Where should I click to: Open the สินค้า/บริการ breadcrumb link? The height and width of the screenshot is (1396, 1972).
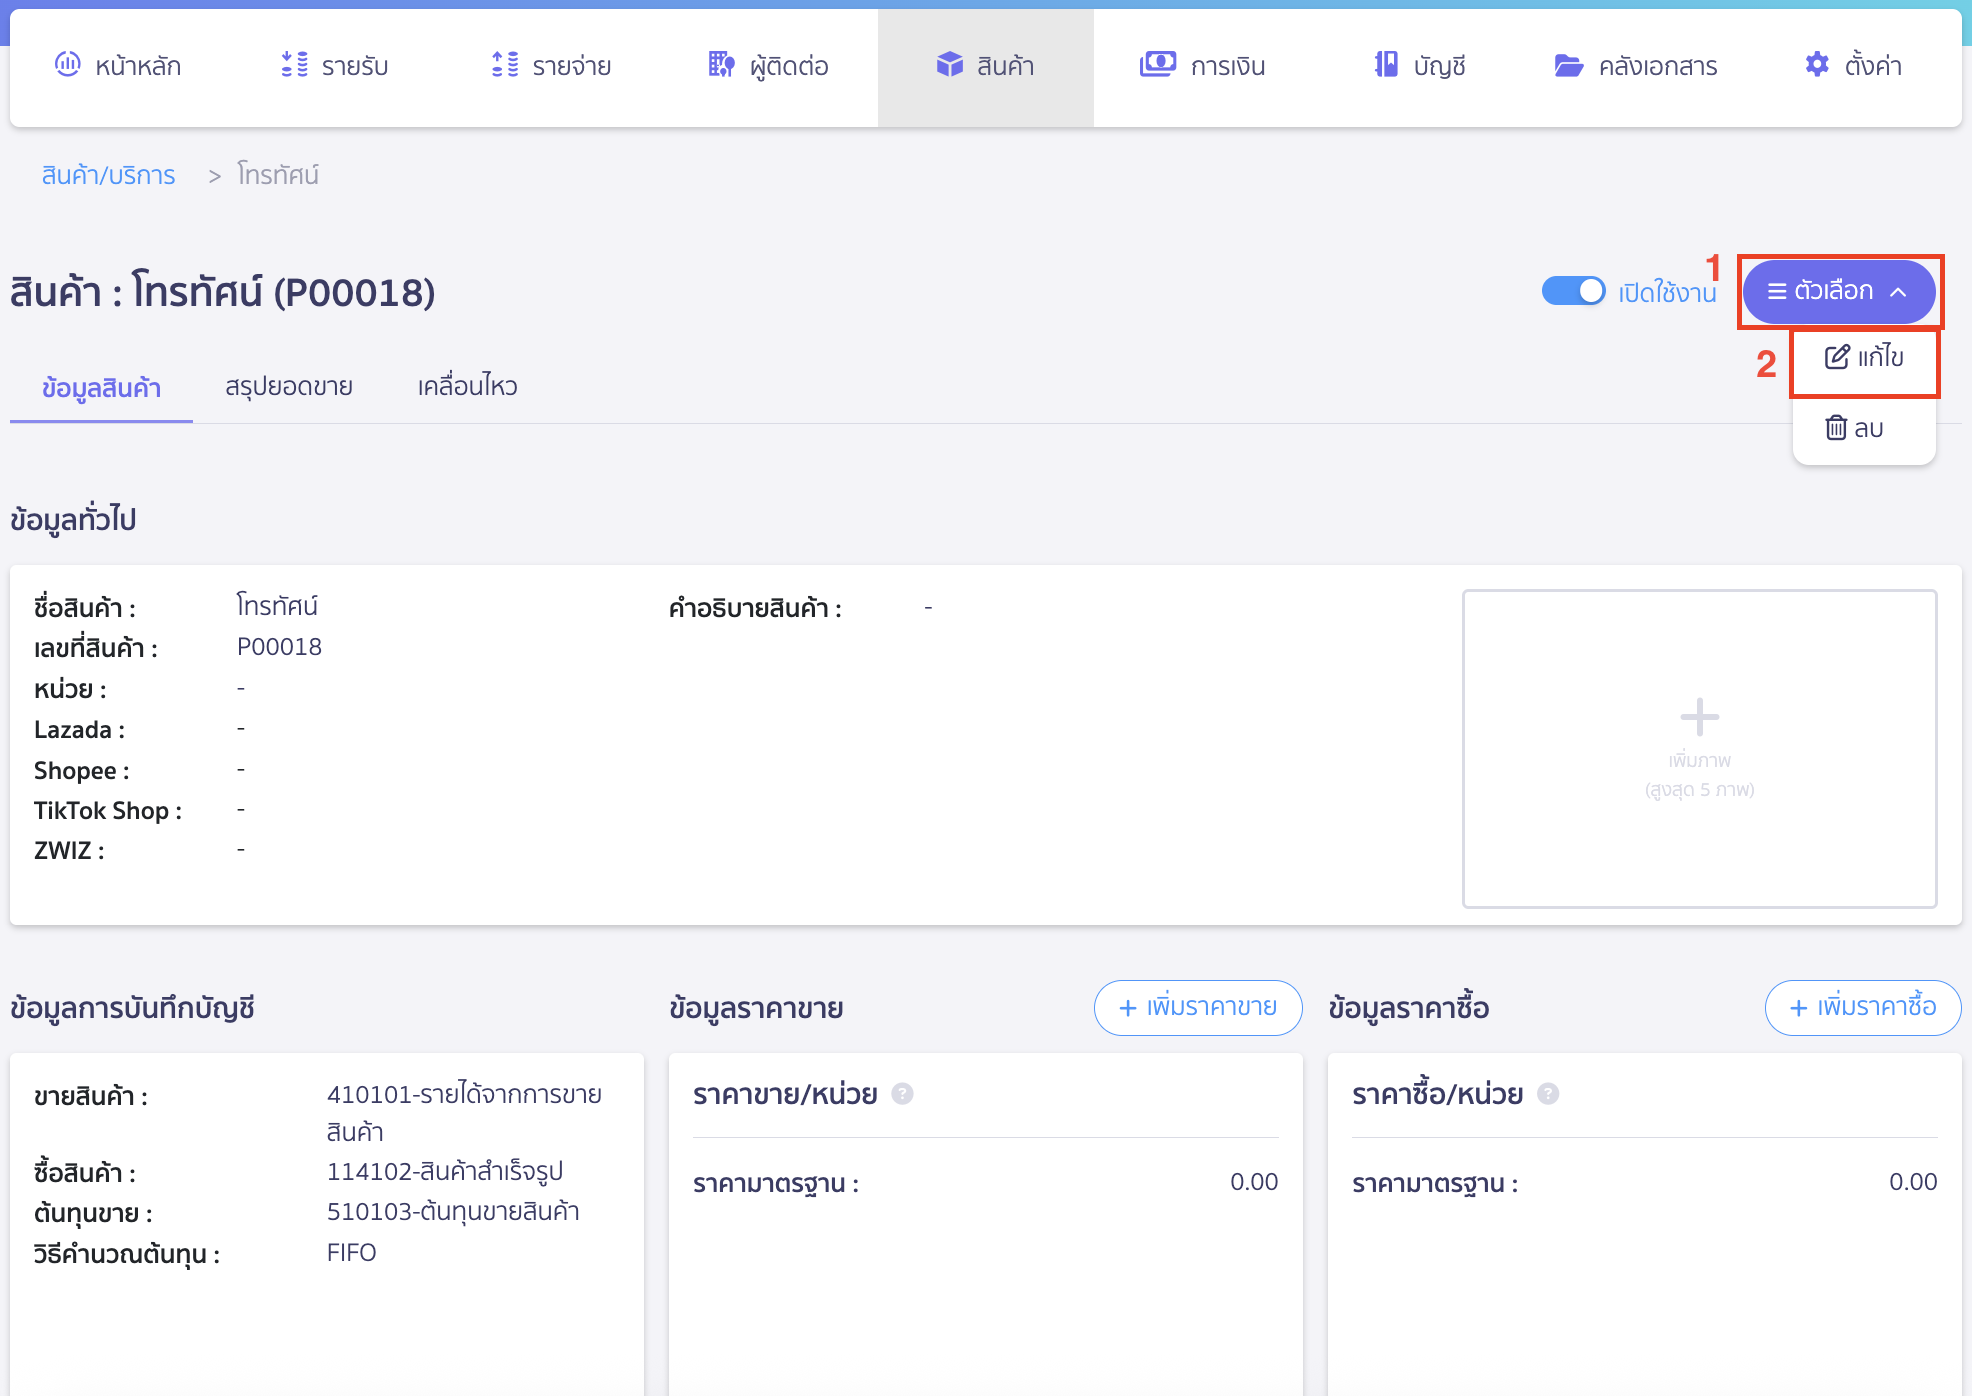click(108, 174)
